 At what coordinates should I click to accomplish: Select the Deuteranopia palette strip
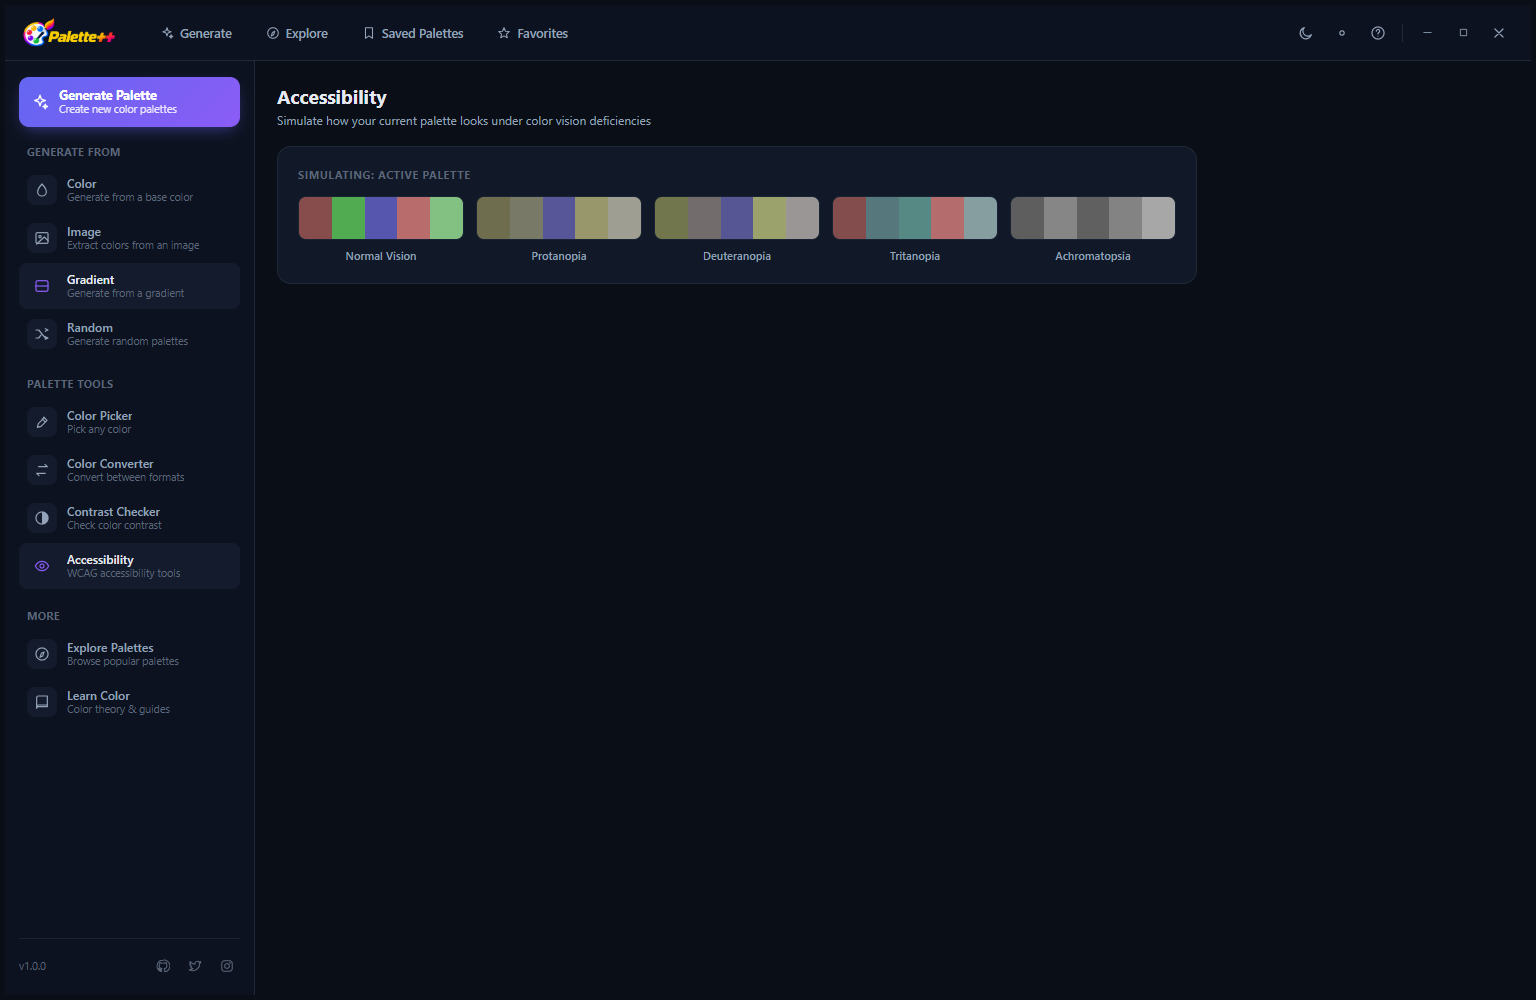pos(737,218)
